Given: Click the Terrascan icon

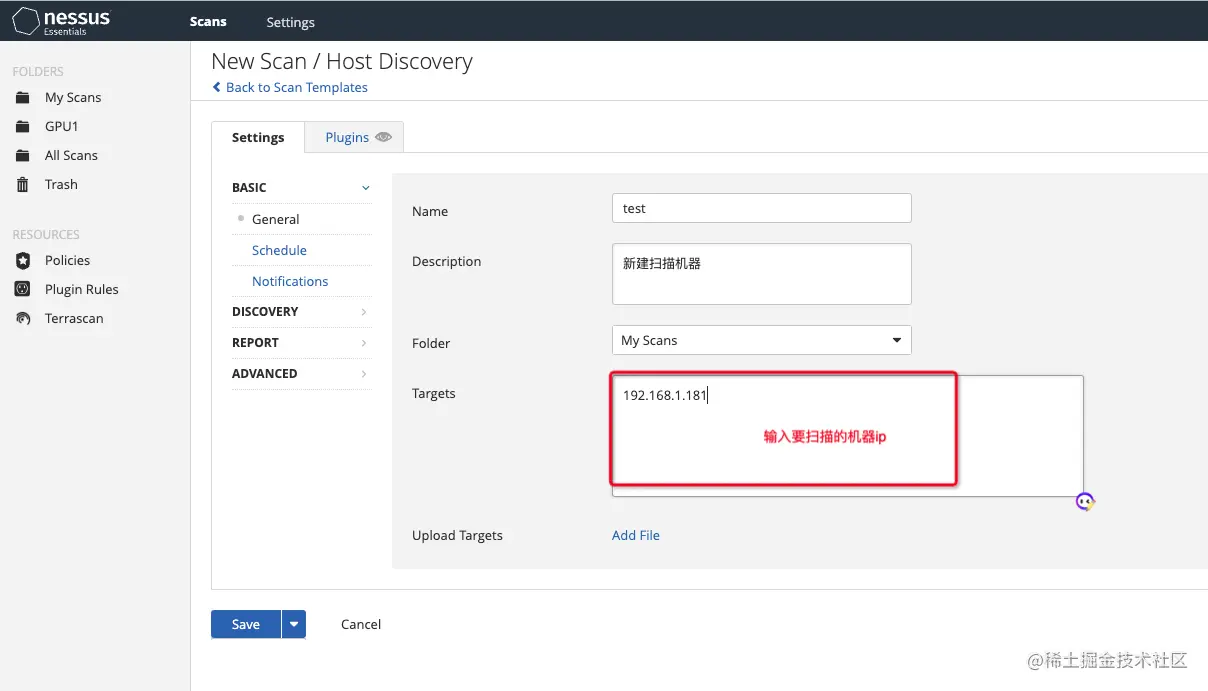Looking at the screenshot, I should 23,318.
